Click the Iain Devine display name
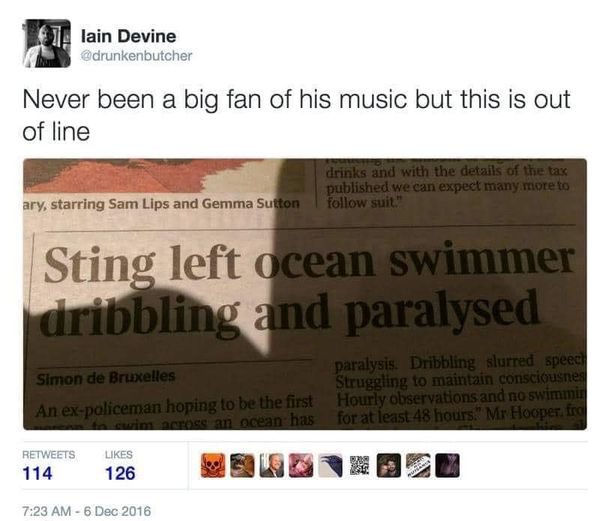 click(129, 37)
